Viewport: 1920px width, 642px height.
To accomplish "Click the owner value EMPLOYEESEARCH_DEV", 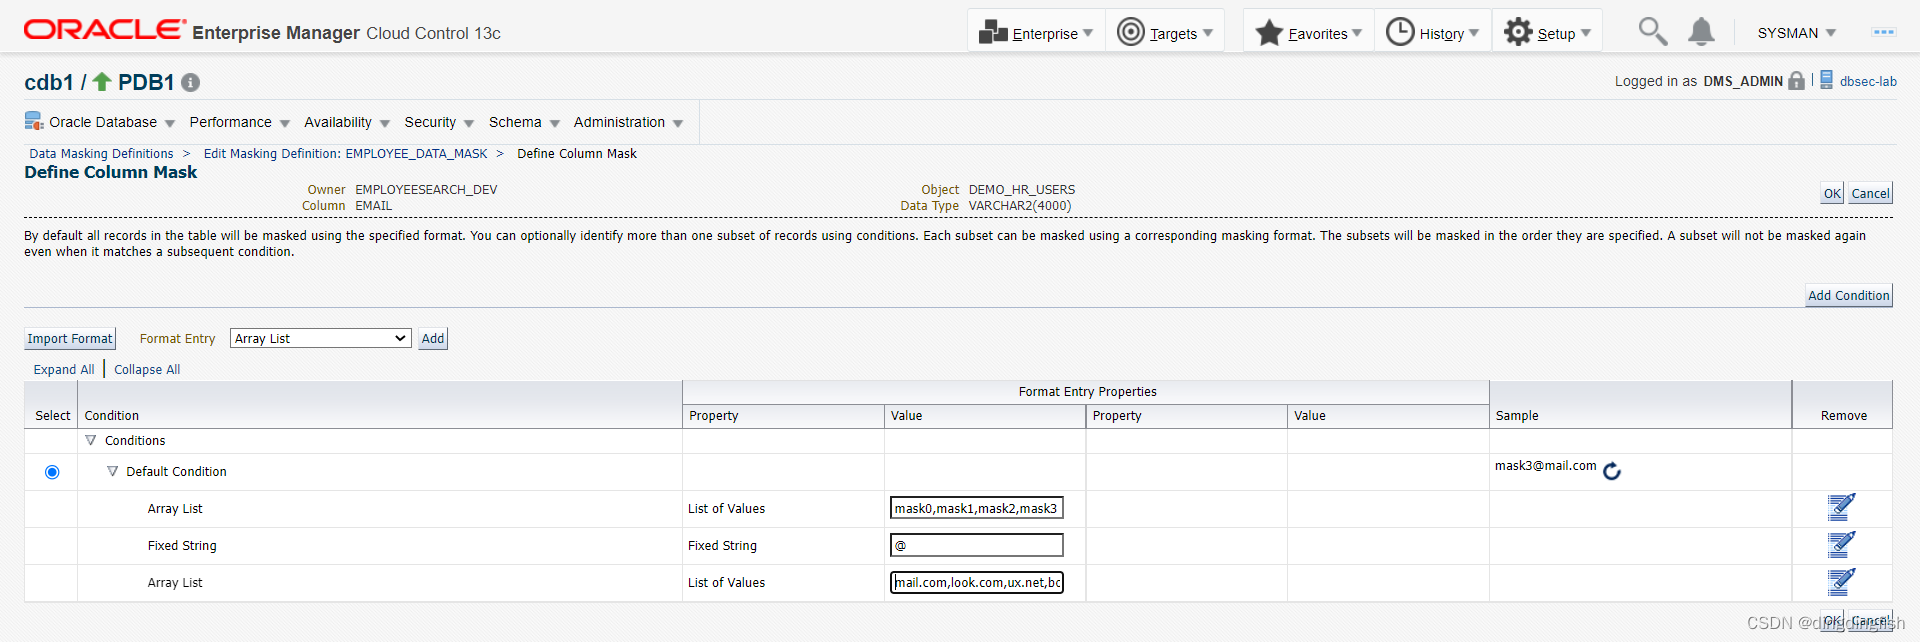I will click(426, 190).
